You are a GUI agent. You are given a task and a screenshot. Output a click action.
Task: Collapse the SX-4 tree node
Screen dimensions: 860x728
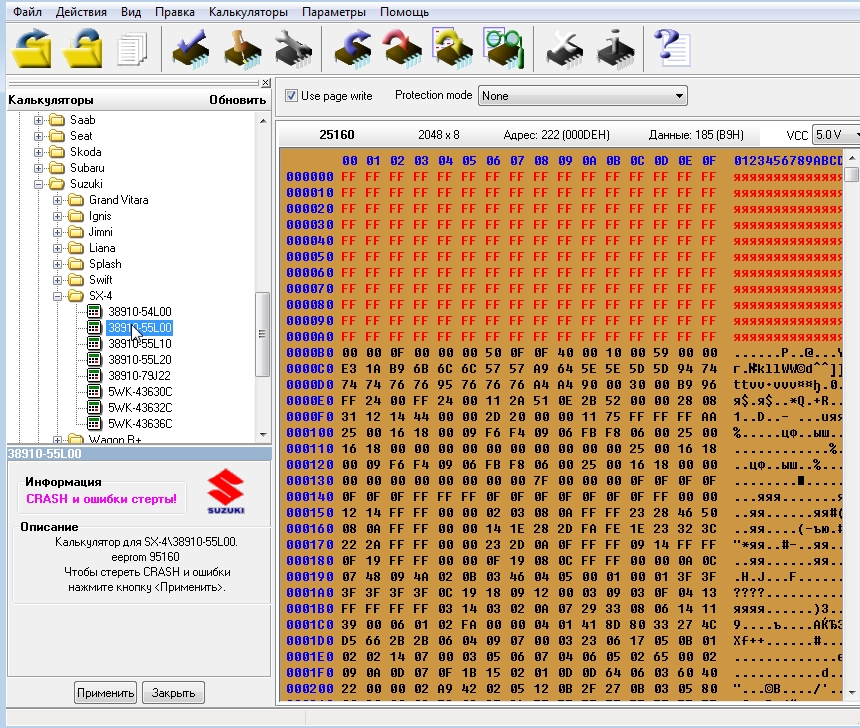point(57,296)
